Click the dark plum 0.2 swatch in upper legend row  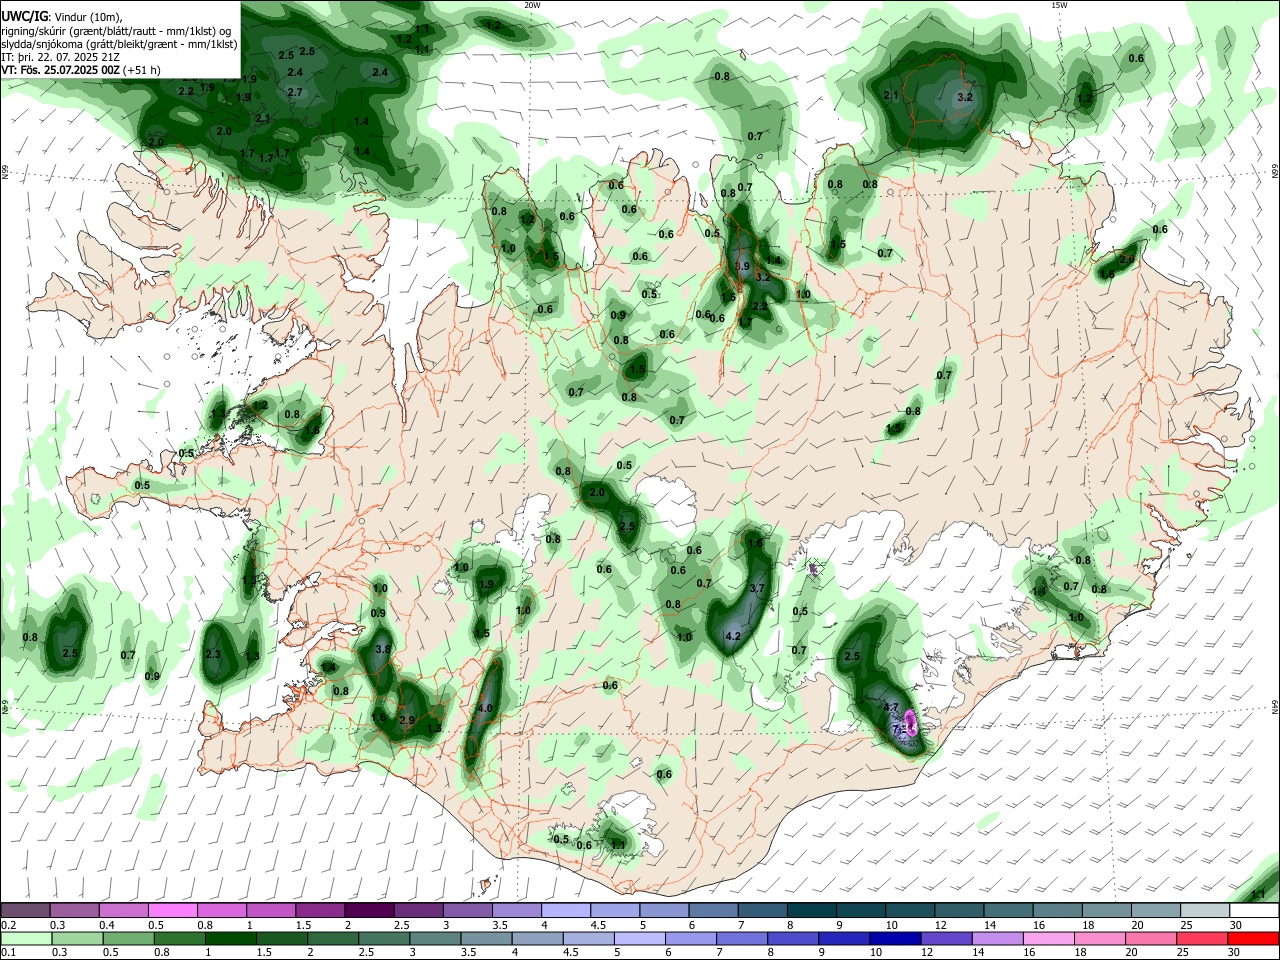click(25, 910)
